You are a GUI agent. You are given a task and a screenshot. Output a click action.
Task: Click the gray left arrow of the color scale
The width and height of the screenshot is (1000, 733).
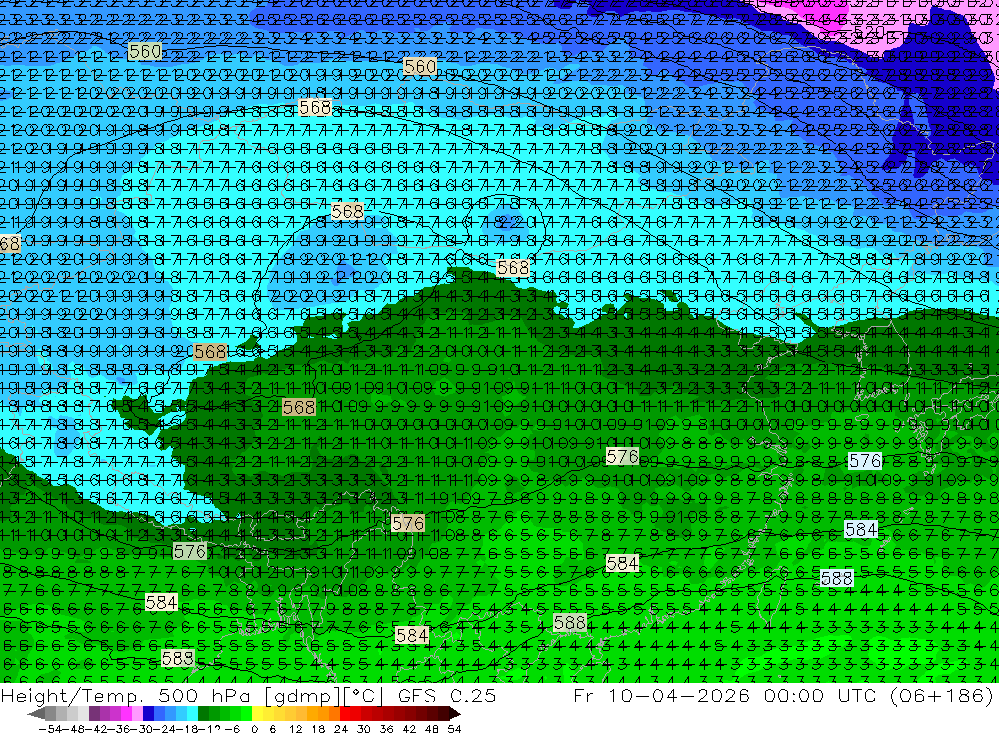(36, 714)
